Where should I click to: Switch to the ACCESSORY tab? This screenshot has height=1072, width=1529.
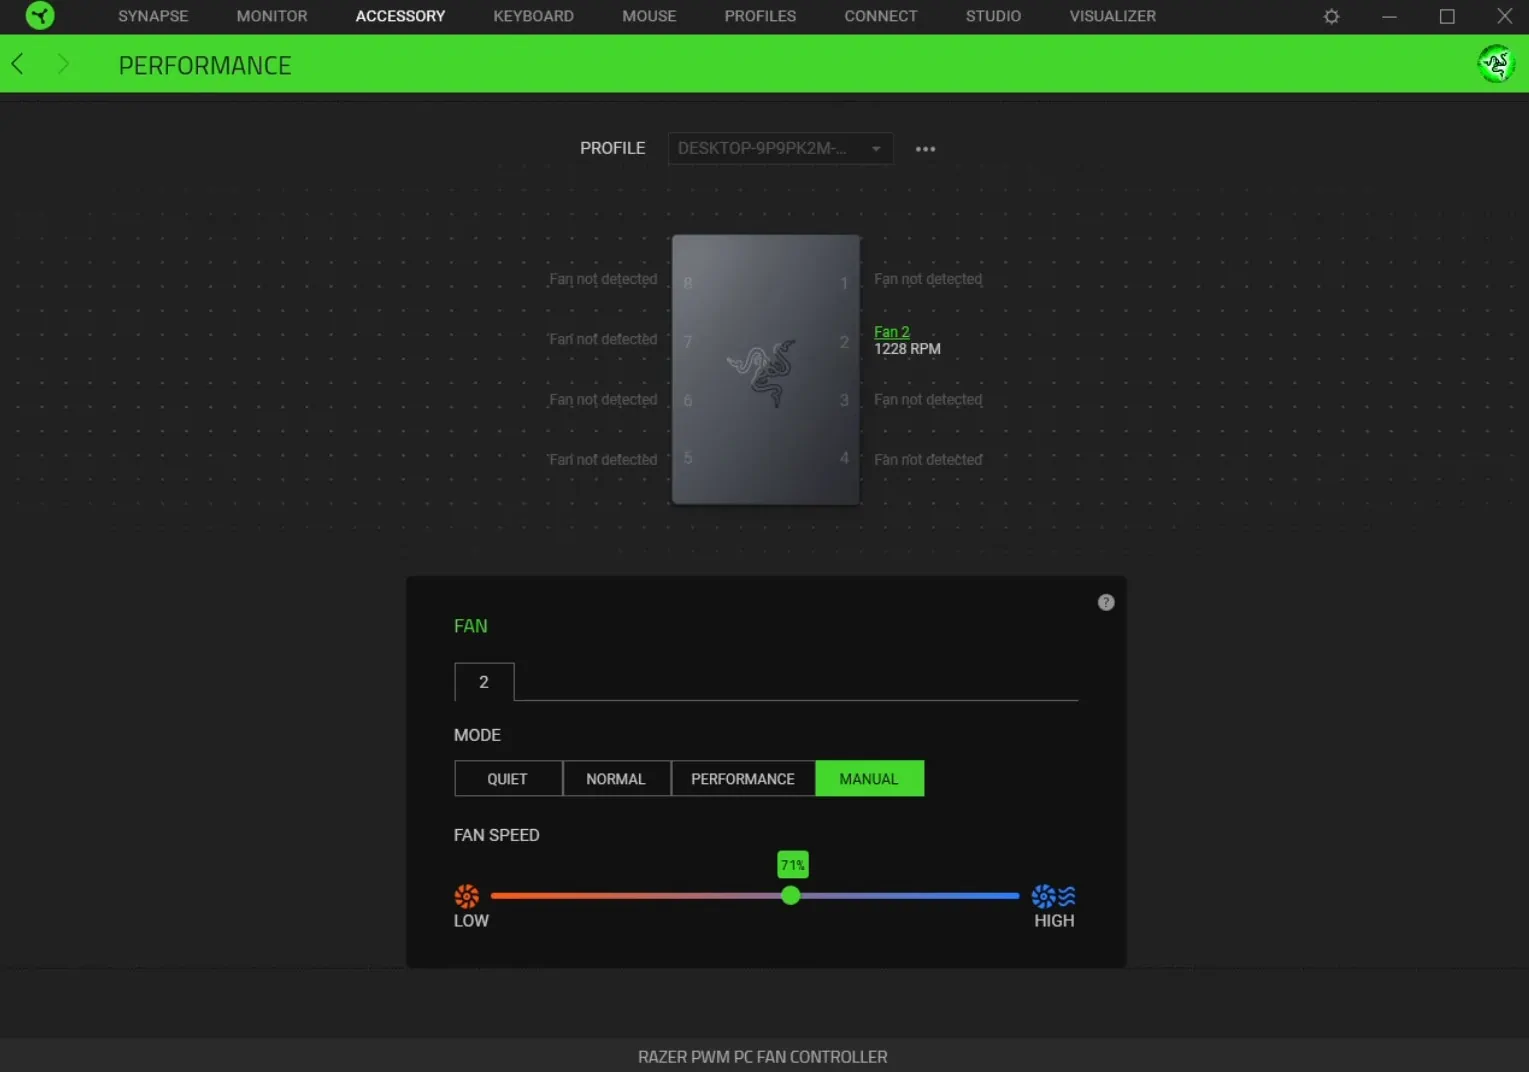pos(400,16)
